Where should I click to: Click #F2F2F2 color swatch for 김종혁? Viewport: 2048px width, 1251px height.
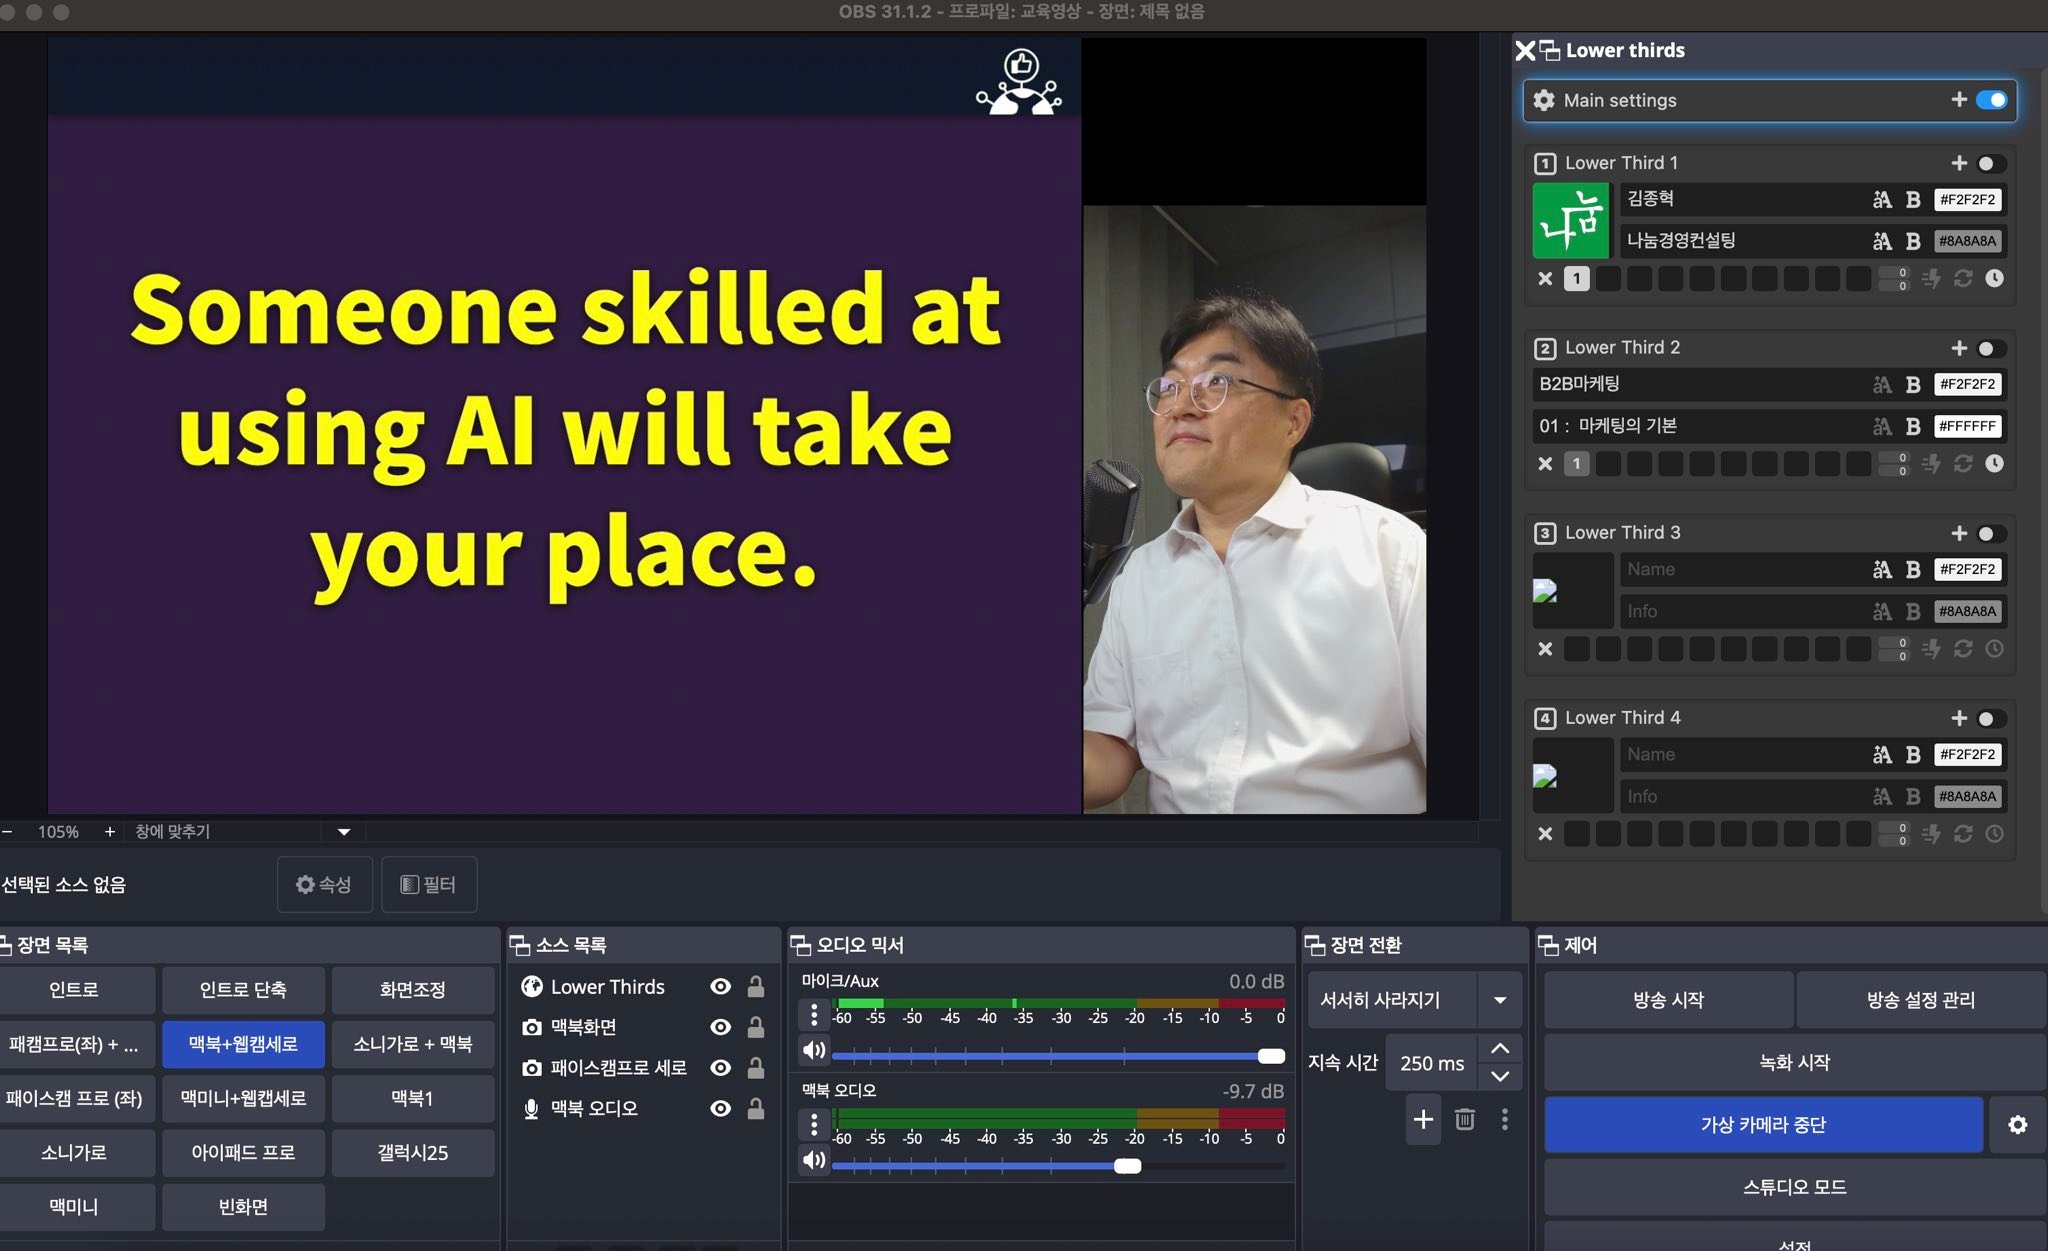[x=1967, y=199]
